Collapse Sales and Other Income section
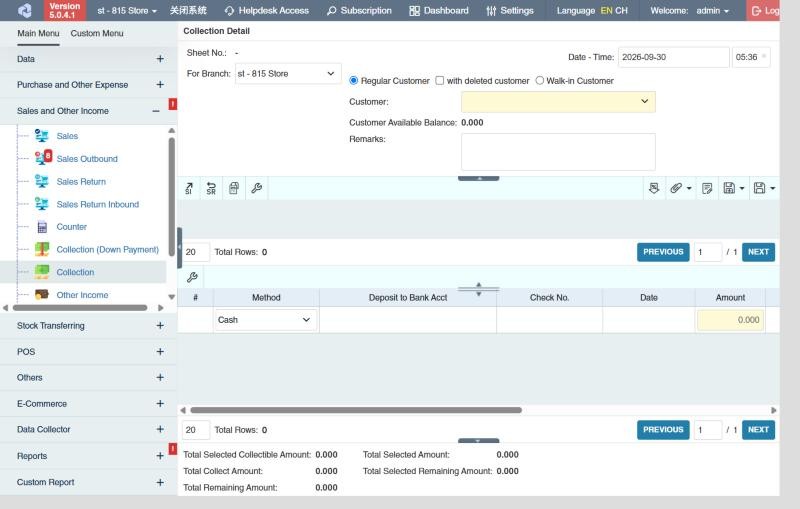The height and width of the screenshot is (509, 800). pos(156,111)
